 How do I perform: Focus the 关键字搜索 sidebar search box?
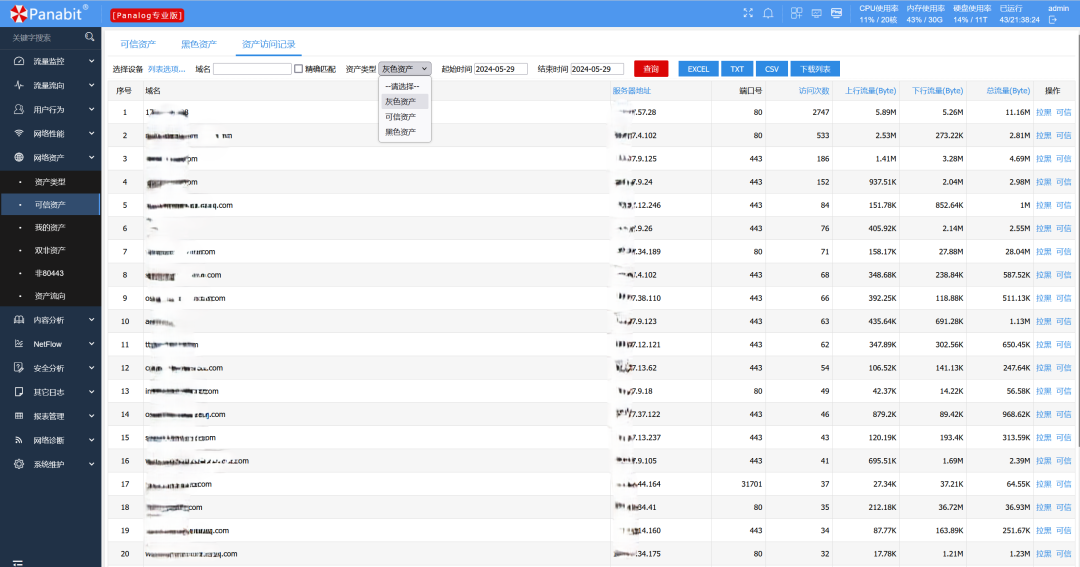45,37
